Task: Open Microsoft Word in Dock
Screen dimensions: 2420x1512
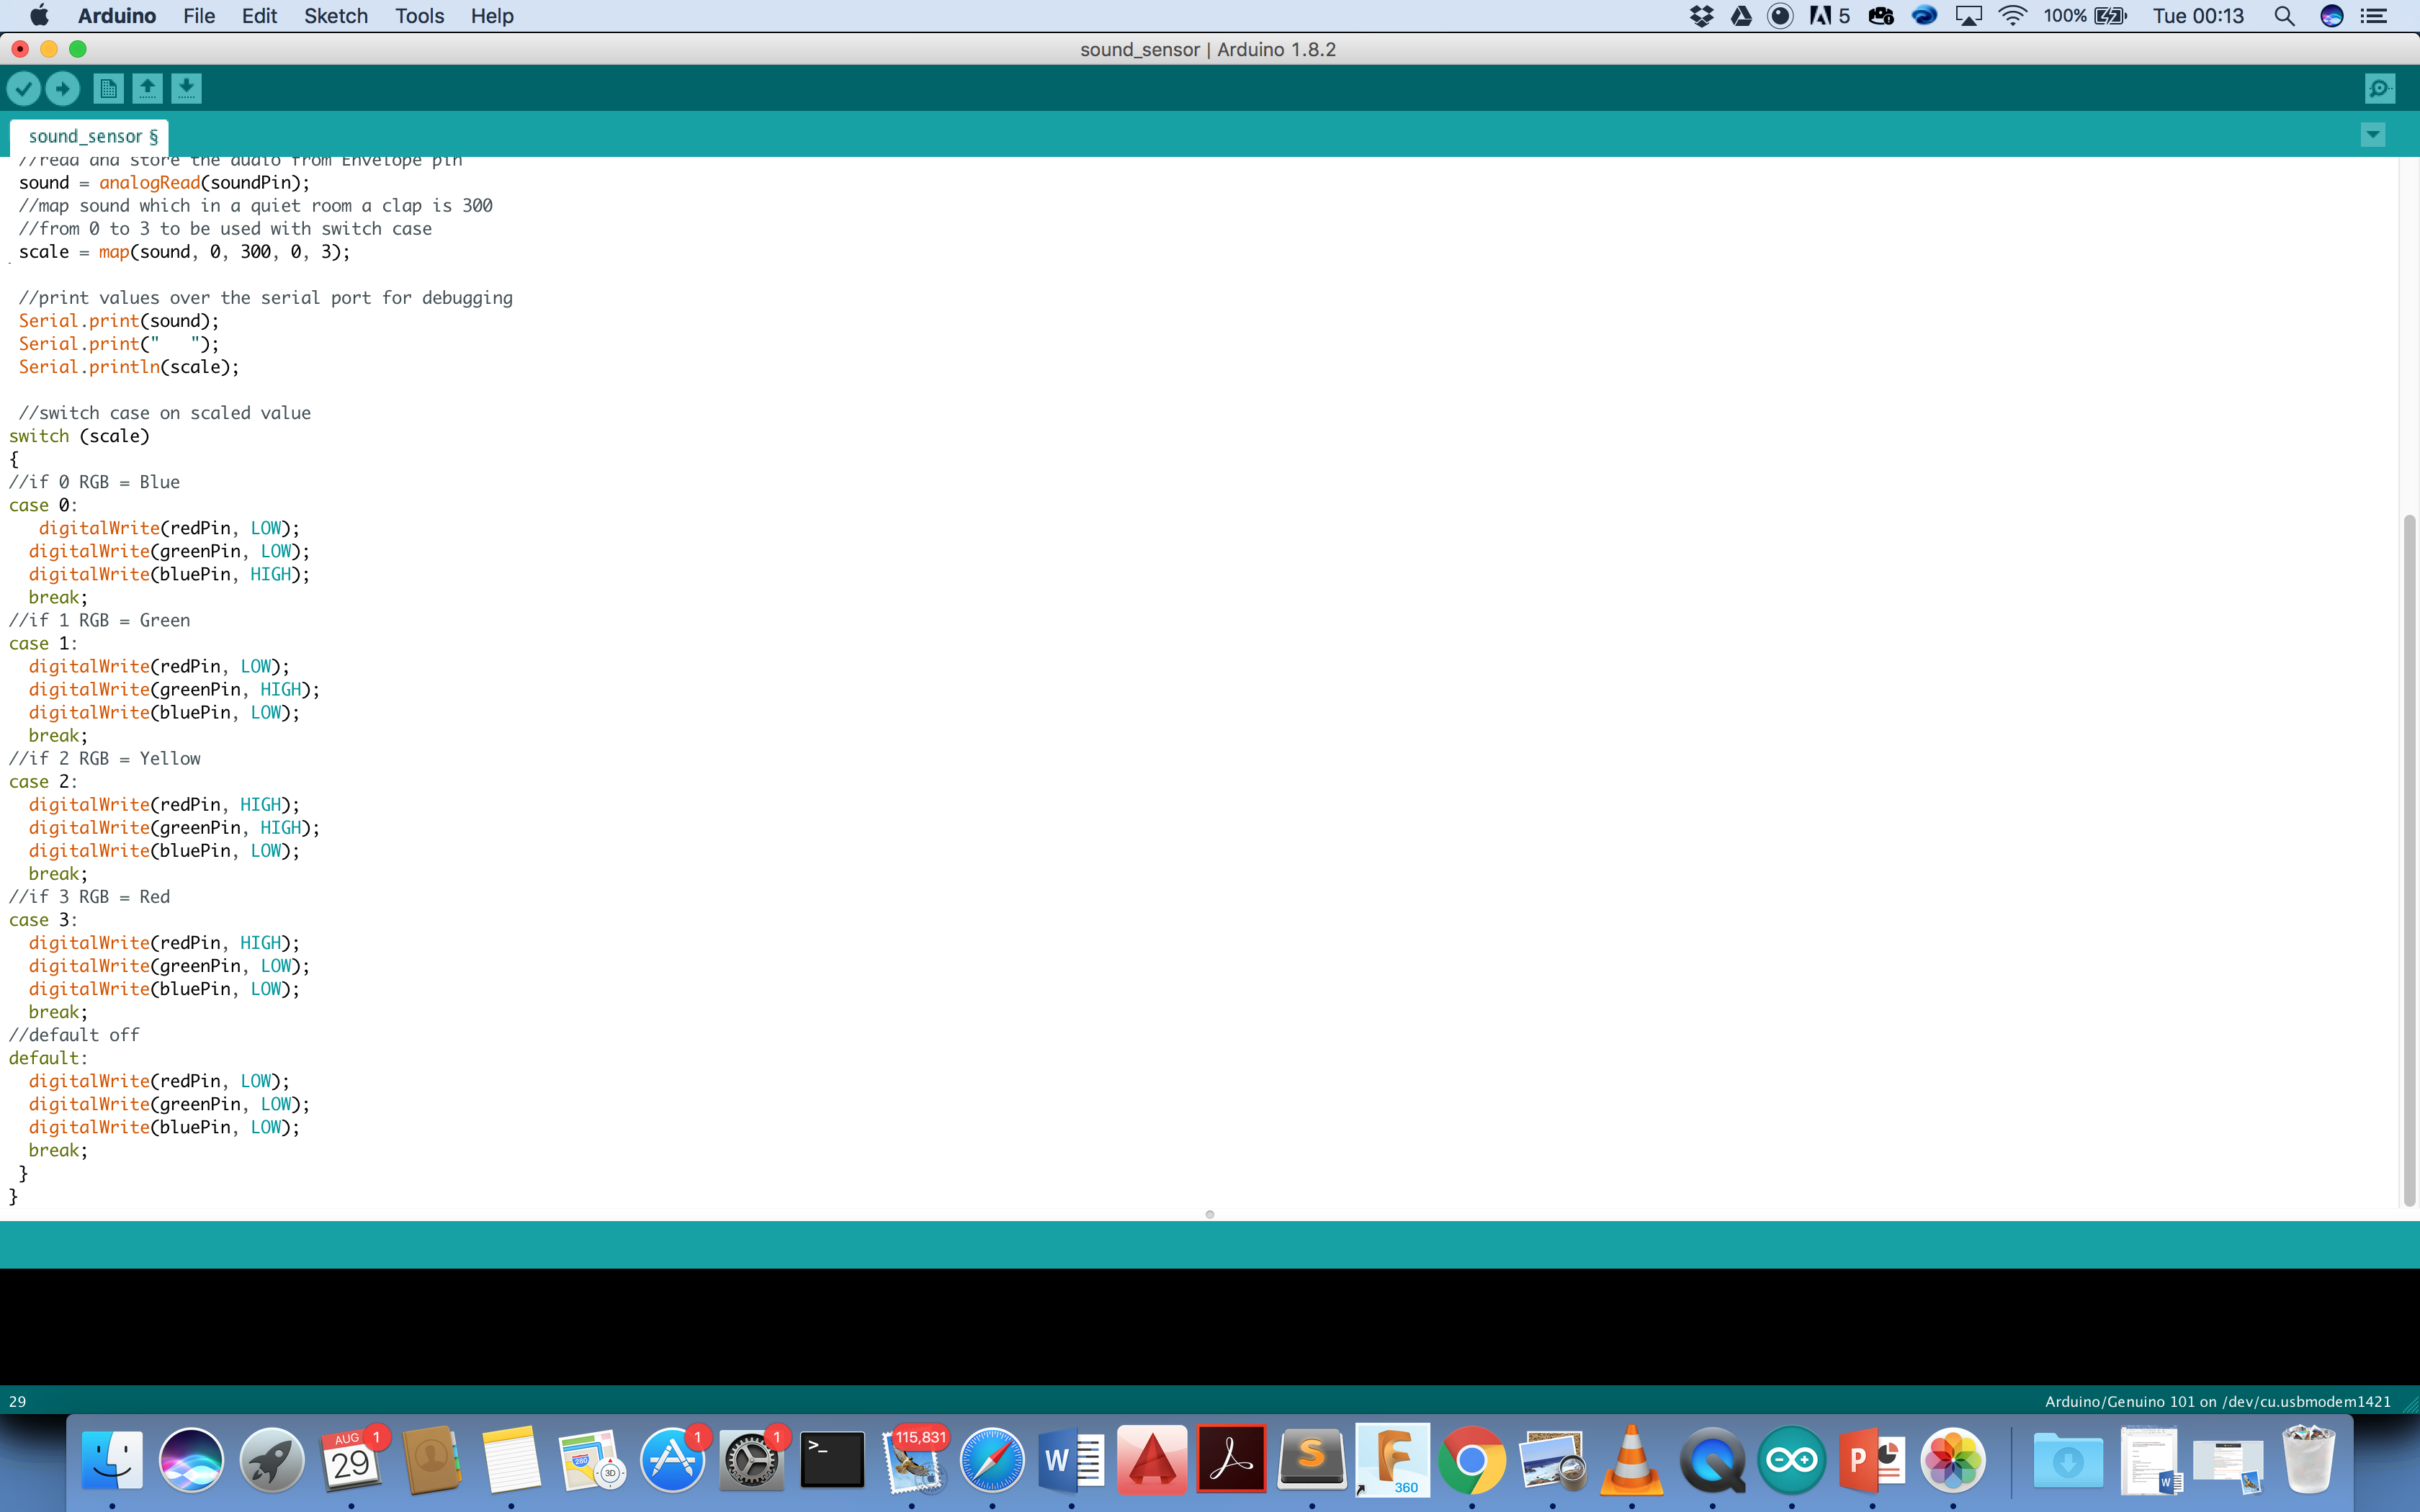Action: [1071, 1460]
